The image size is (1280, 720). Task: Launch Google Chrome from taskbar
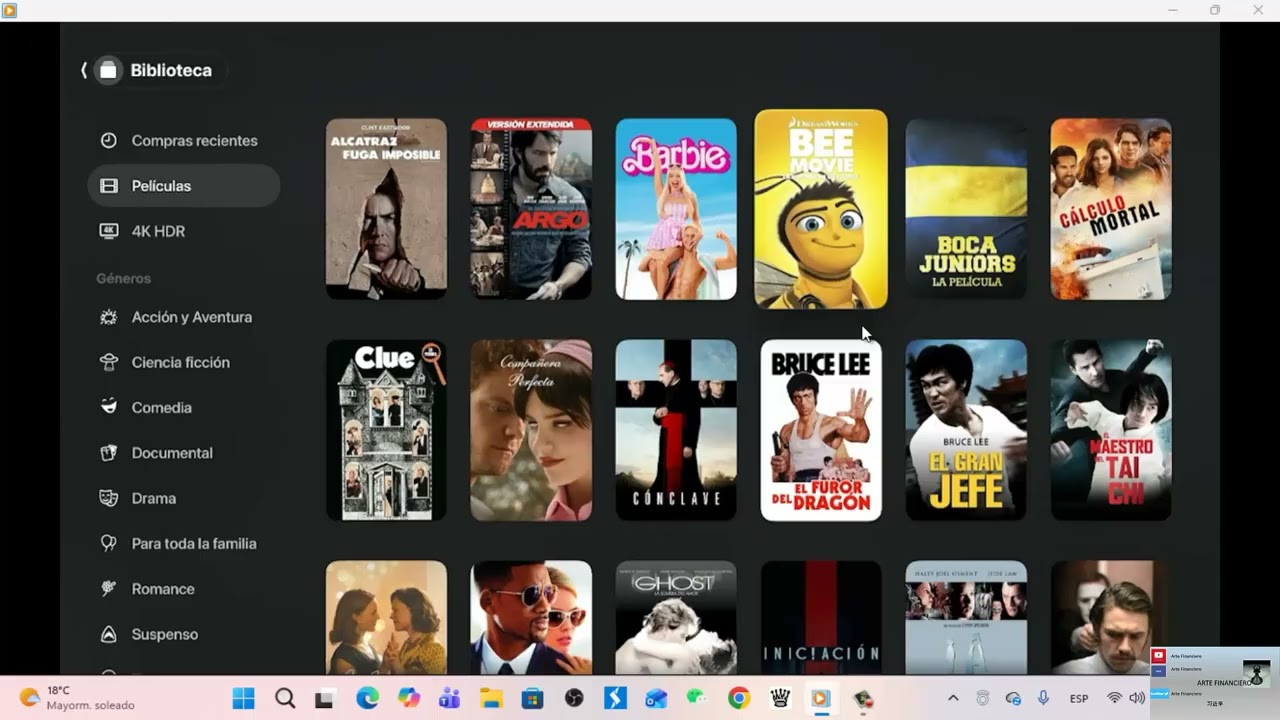tap(739, 698)
